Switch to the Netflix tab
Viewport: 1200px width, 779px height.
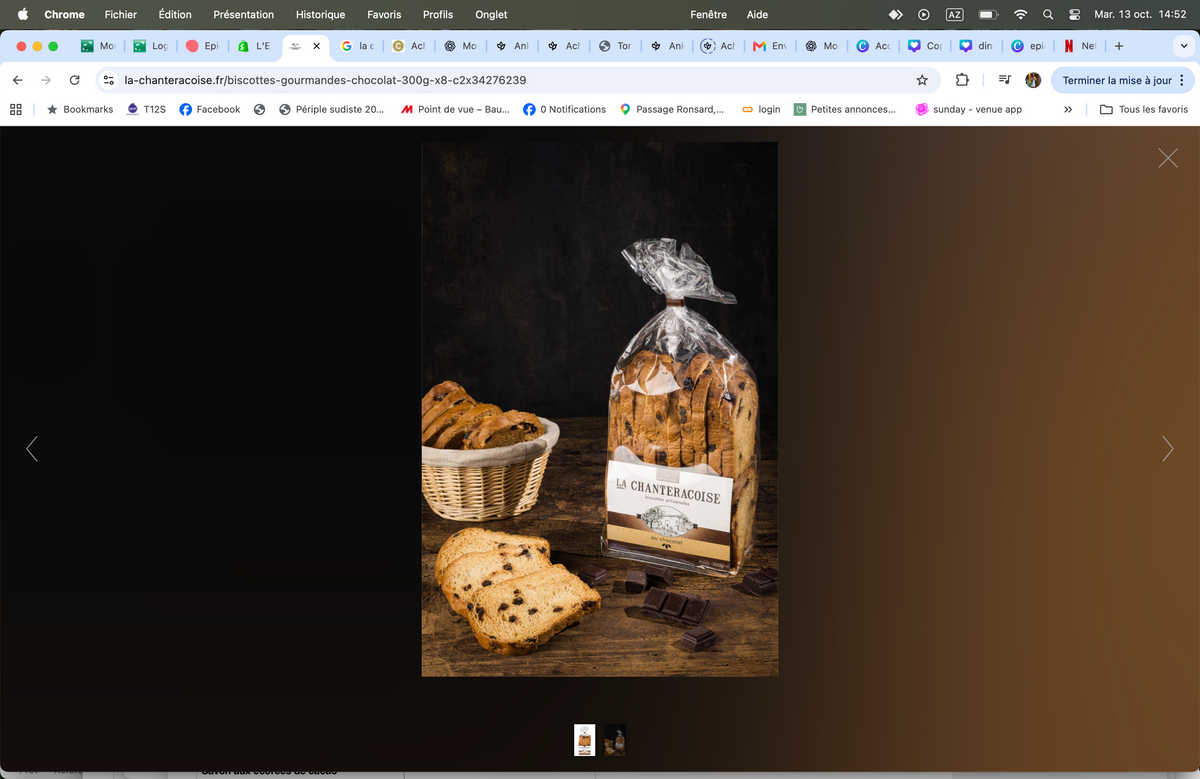1080,46
